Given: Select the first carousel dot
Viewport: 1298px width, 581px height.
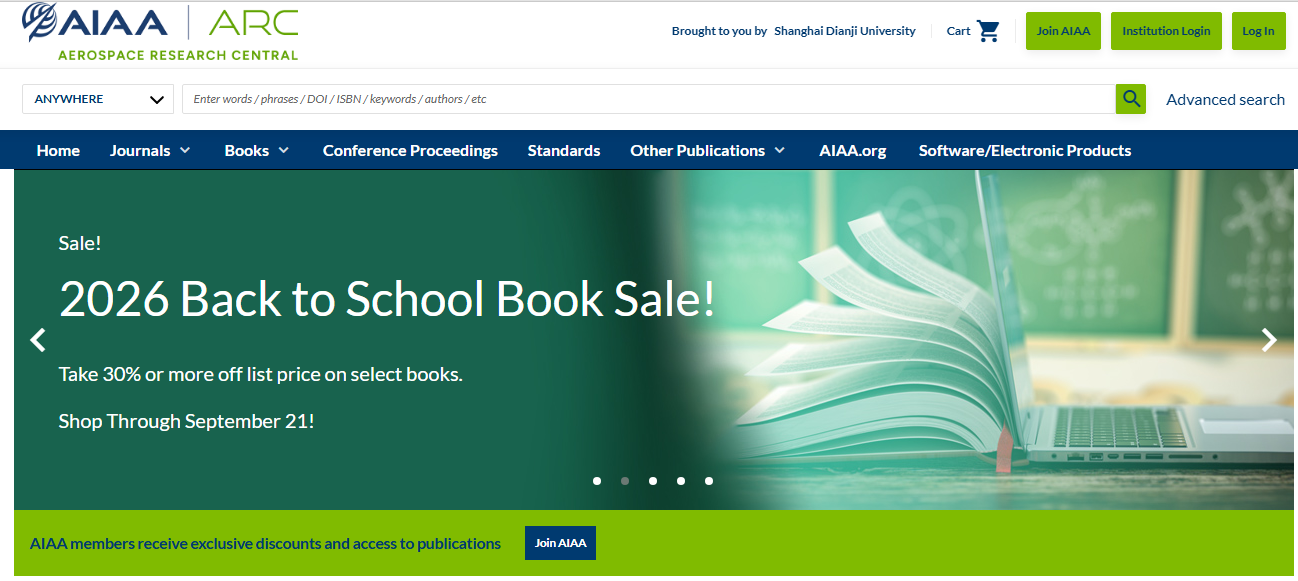Looking at the screenshot, I should pos(597,481).
